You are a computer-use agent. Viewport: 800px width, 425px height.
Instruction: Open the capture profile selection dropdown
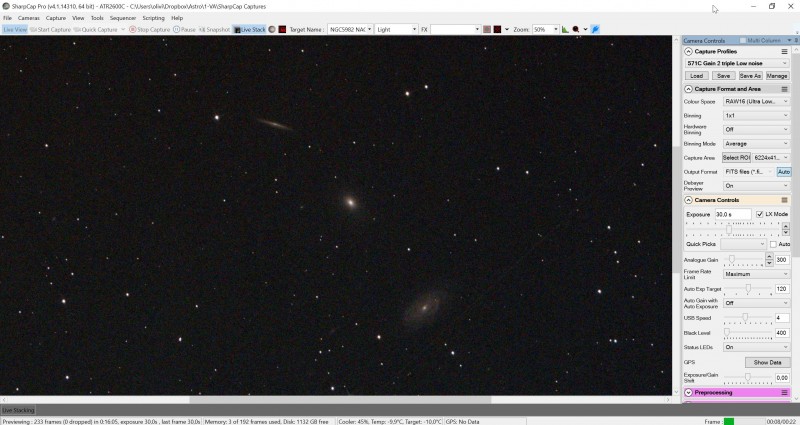click(x=737, y=63)
